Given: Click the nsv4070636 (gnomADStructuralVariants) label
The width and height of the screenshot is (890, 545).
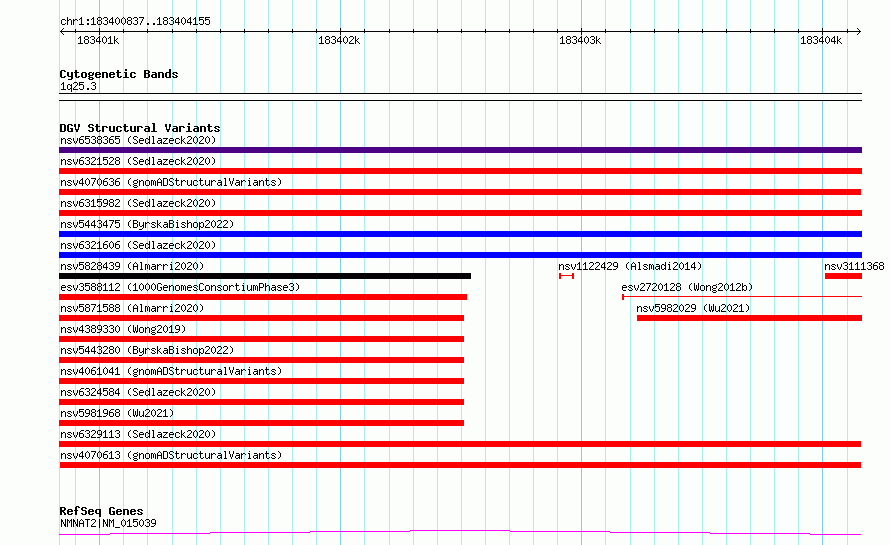Looking at the screenshot, I should 171,182.
